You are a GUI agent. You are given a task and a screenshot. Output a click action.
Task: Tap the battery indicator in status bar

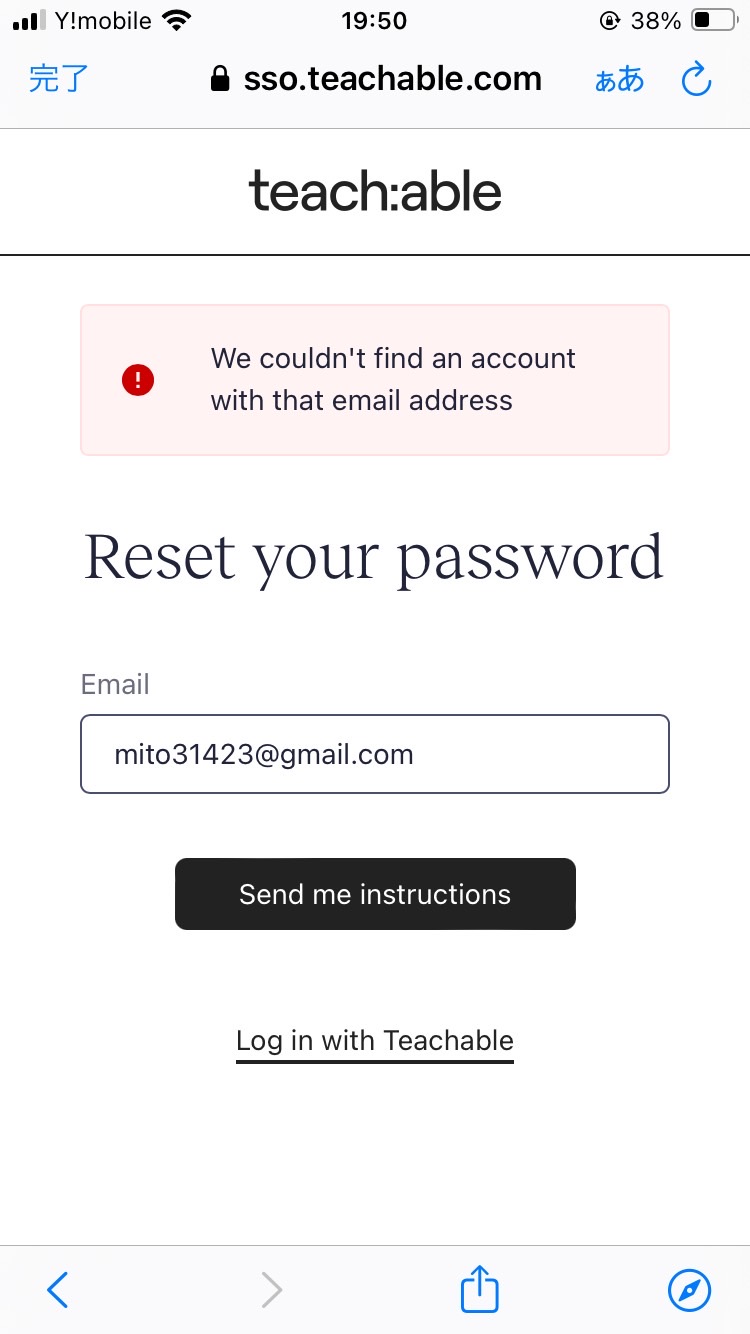click(715, 21)
